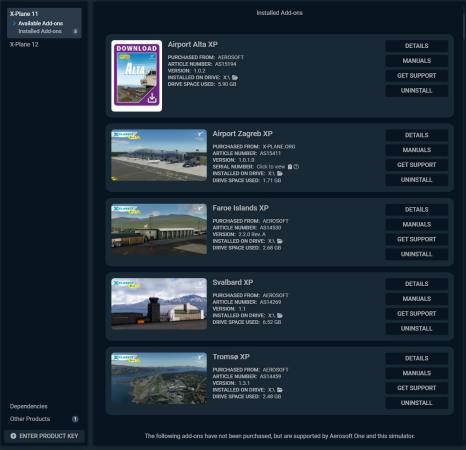Click Enter Product Key button

coord(44,436)
